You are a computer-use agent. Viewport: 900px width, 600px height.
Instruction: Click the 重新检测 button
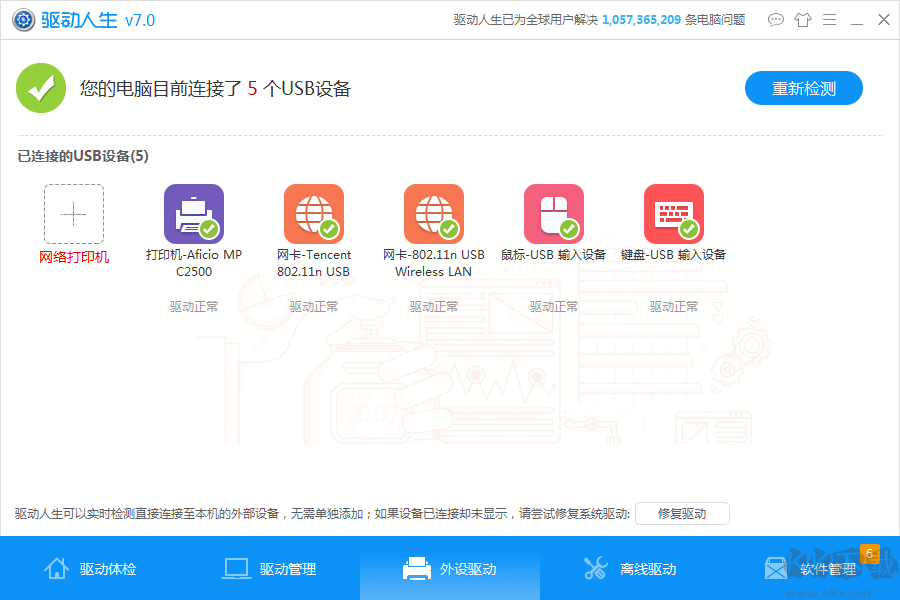tap(804, 88)
